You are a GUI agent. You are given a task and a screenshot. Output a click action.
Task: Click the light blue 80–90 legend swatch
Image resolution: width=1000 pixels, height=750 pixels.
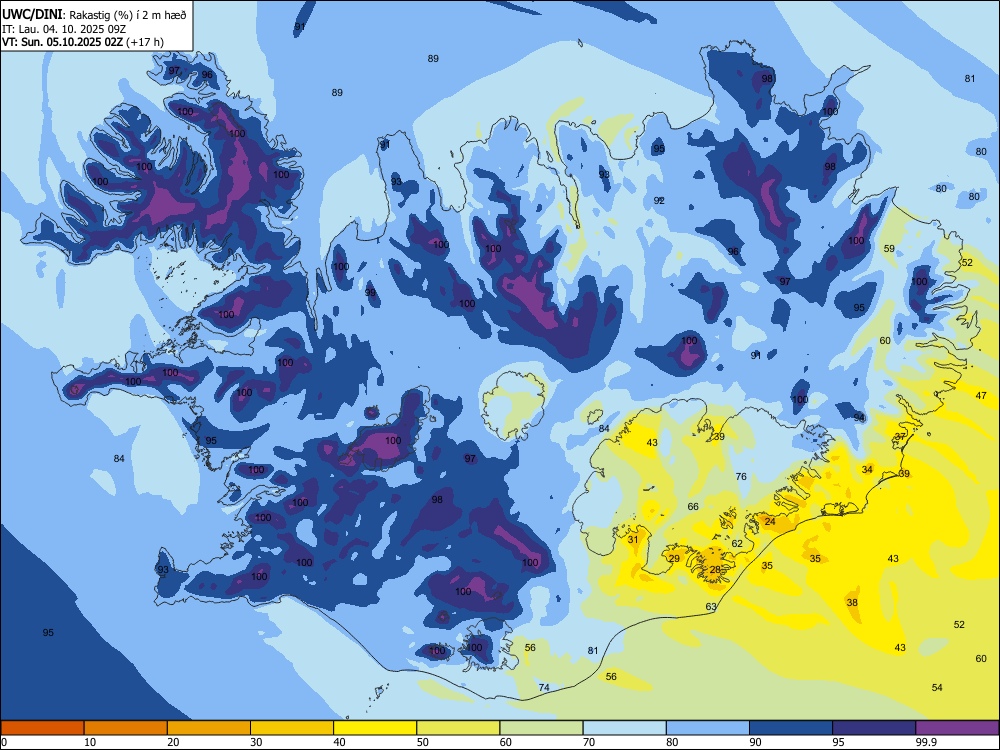click(708, 728)
